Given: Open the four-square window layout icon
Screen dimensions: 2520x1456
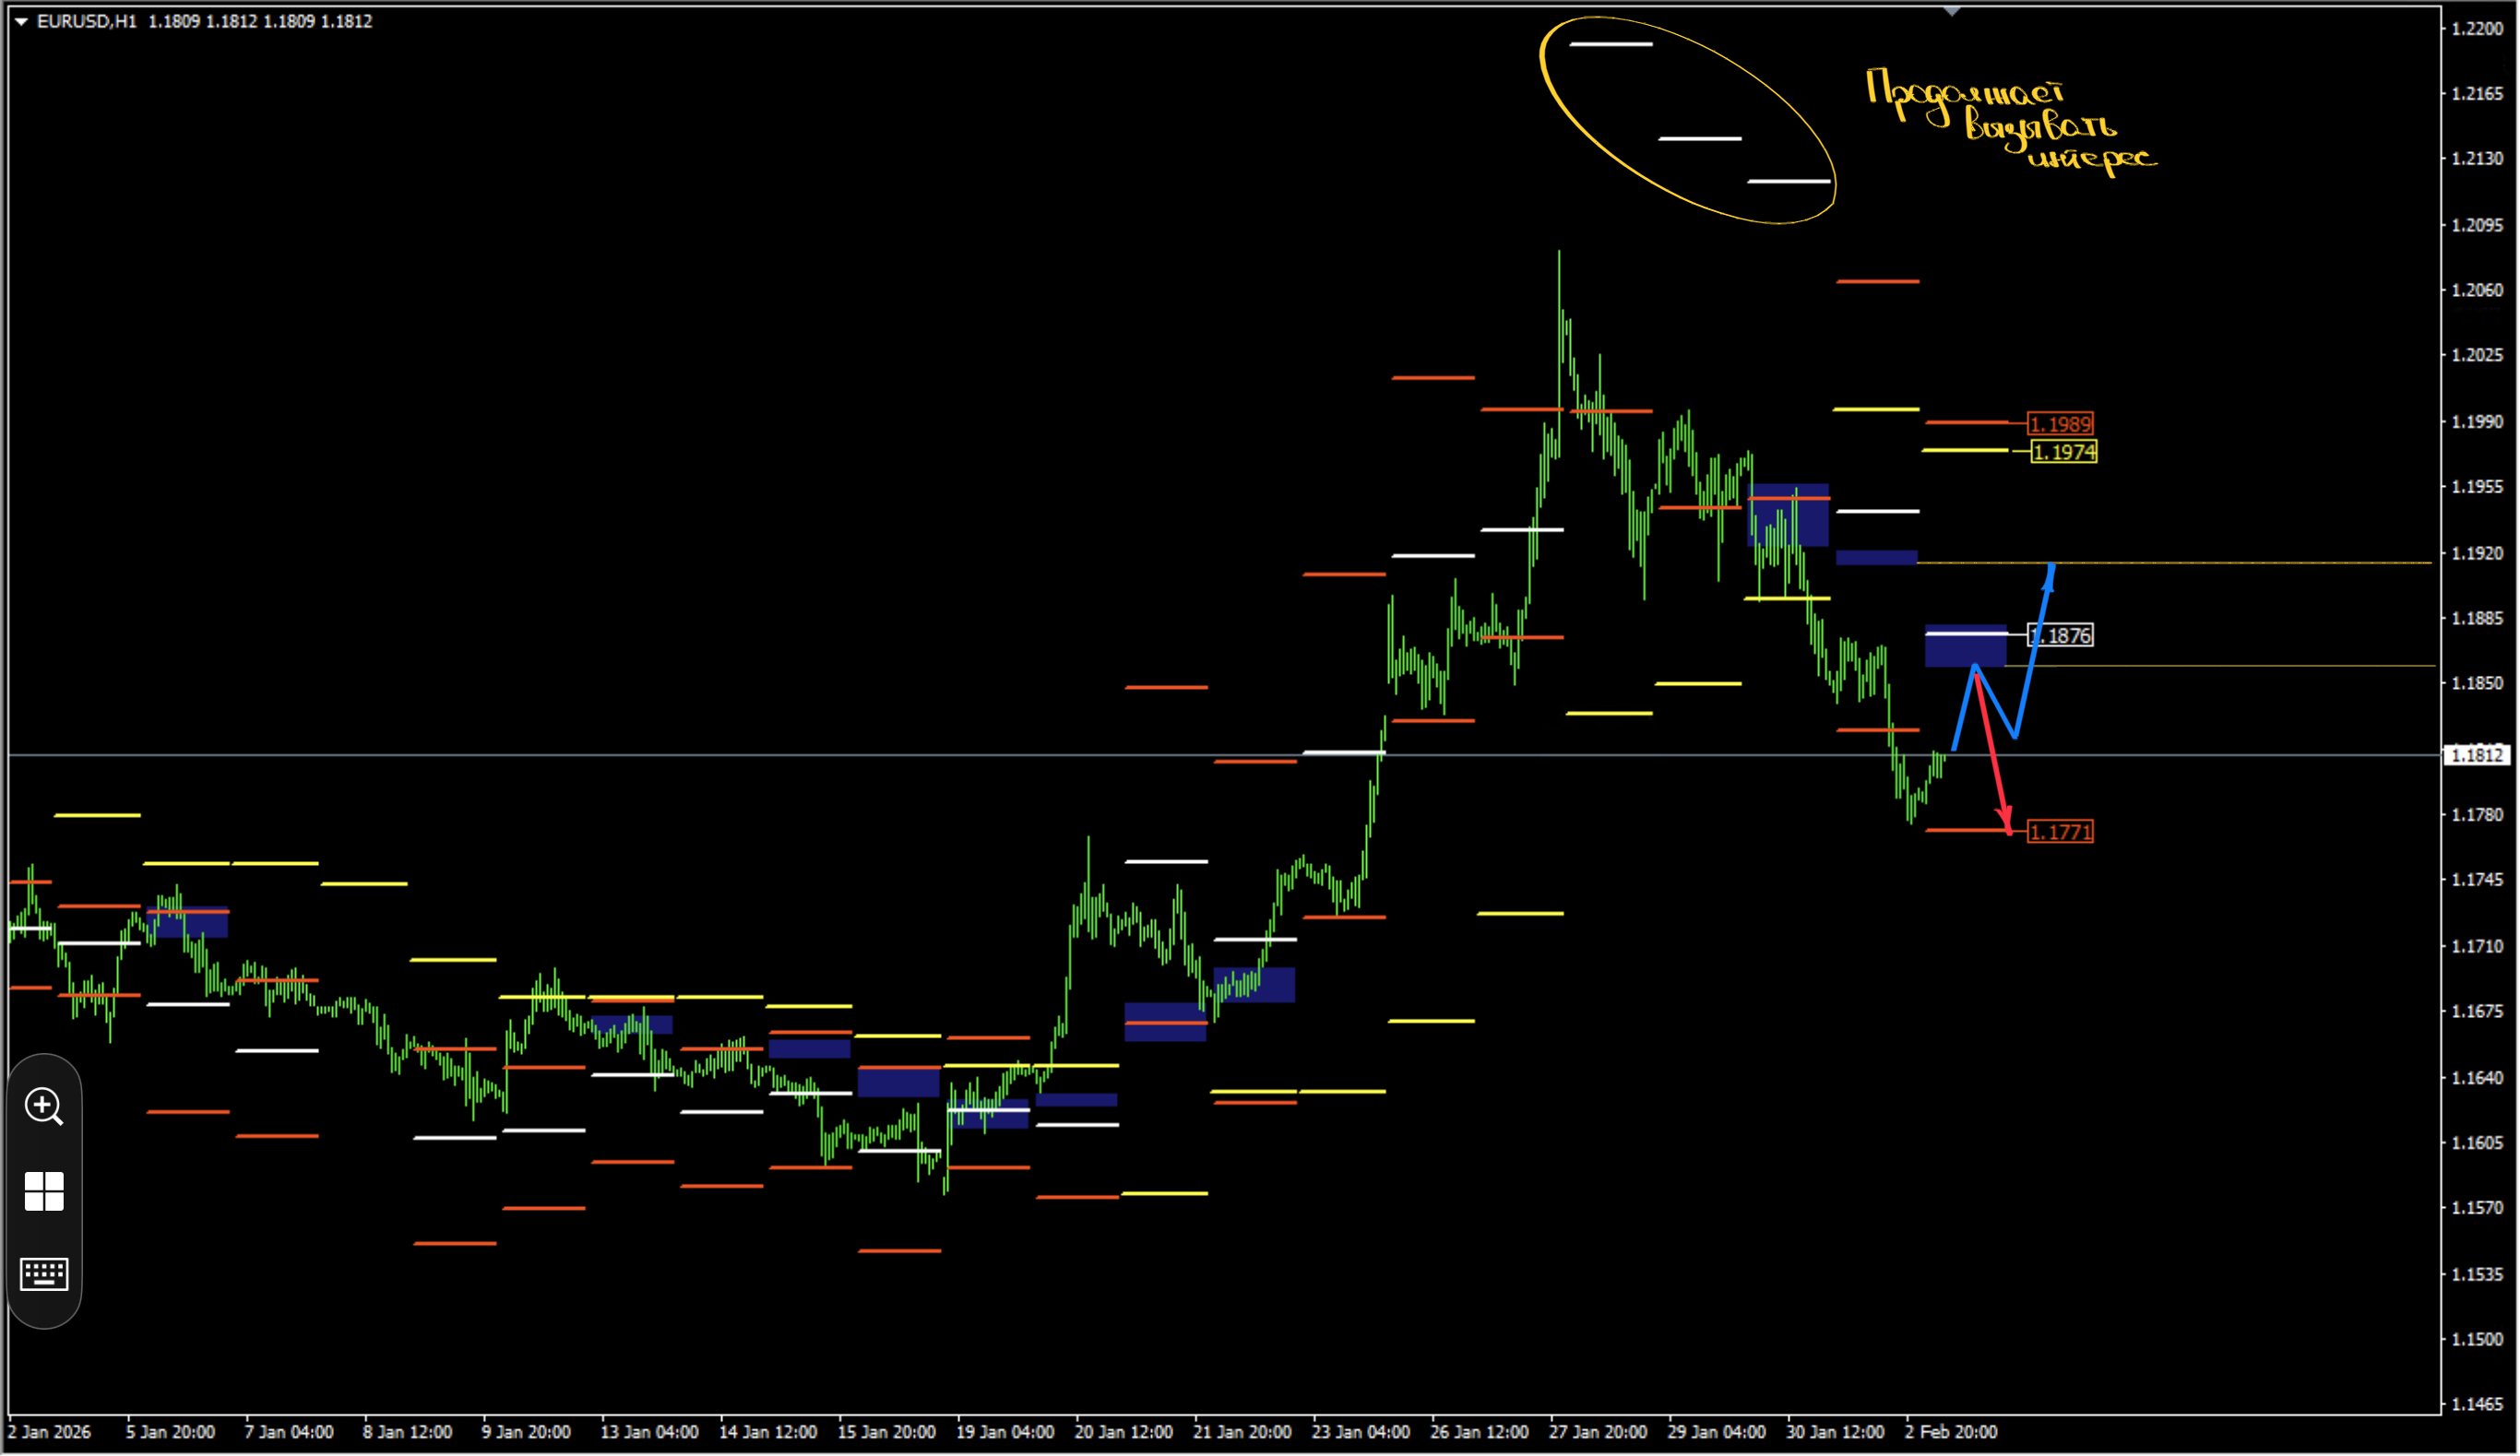Looking at the screenshot, I should (x=44, y=1192).
